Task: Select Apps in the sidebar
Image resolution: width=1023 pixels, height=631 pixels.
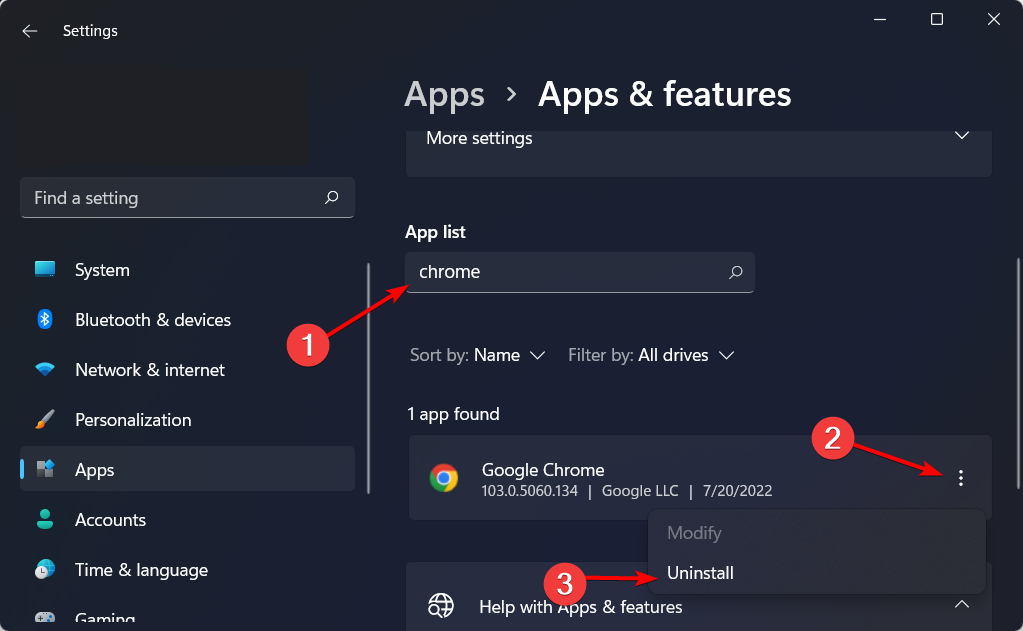Action: (x=187, y=469)
